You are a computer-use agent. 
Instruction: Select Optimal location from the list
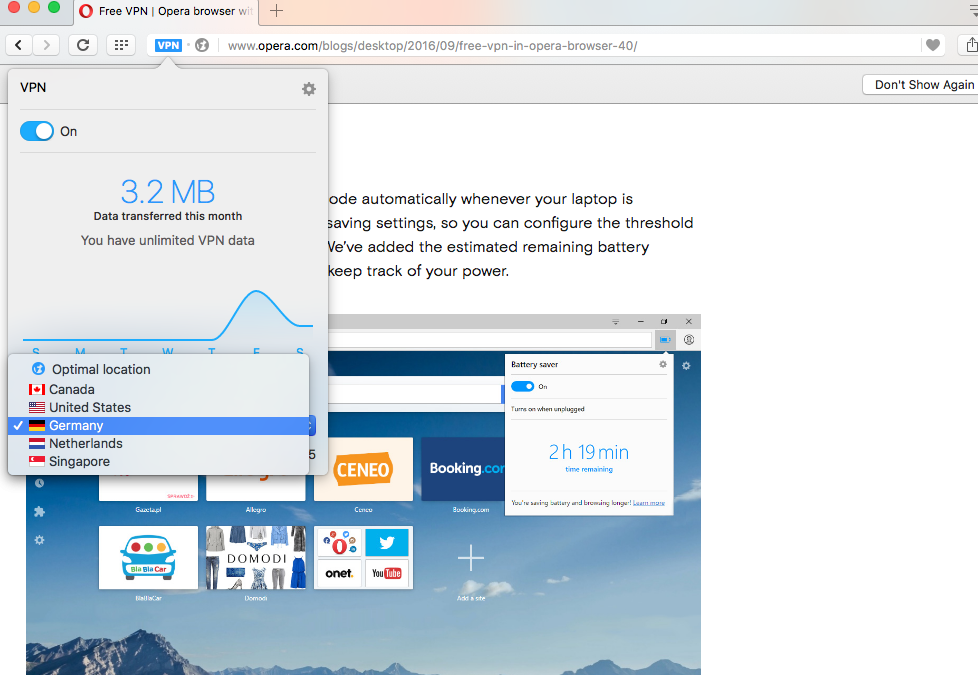(x=158, y=369)
